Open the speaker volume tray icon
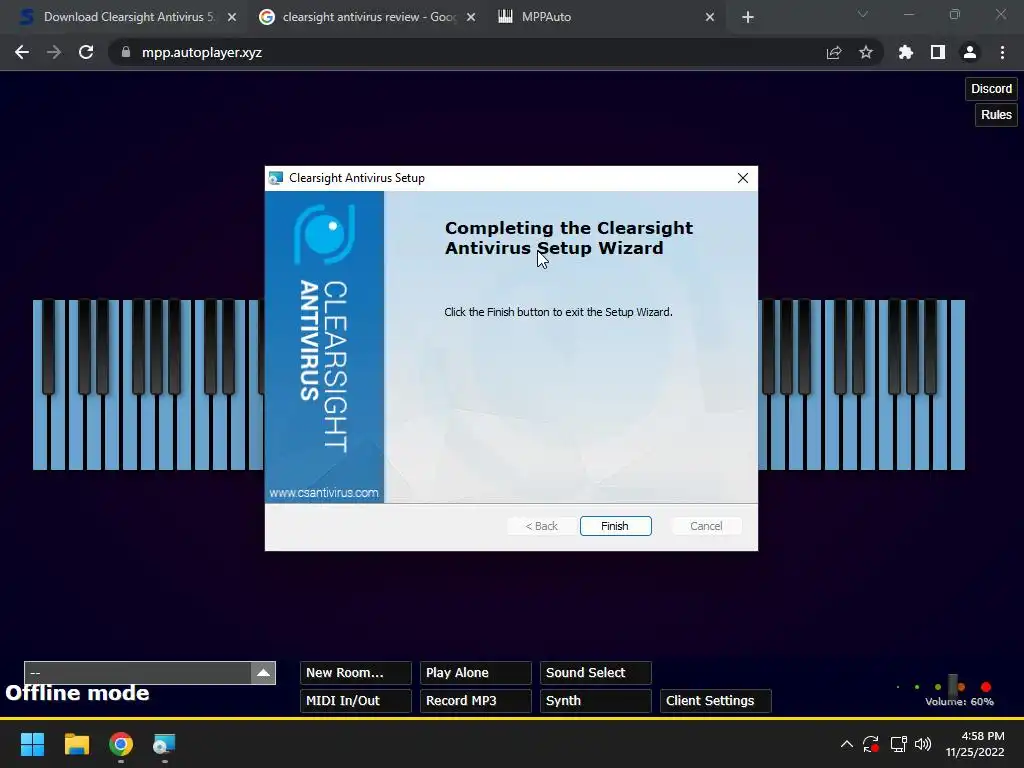The image size is (1024, 768). [x=923, y=744]
